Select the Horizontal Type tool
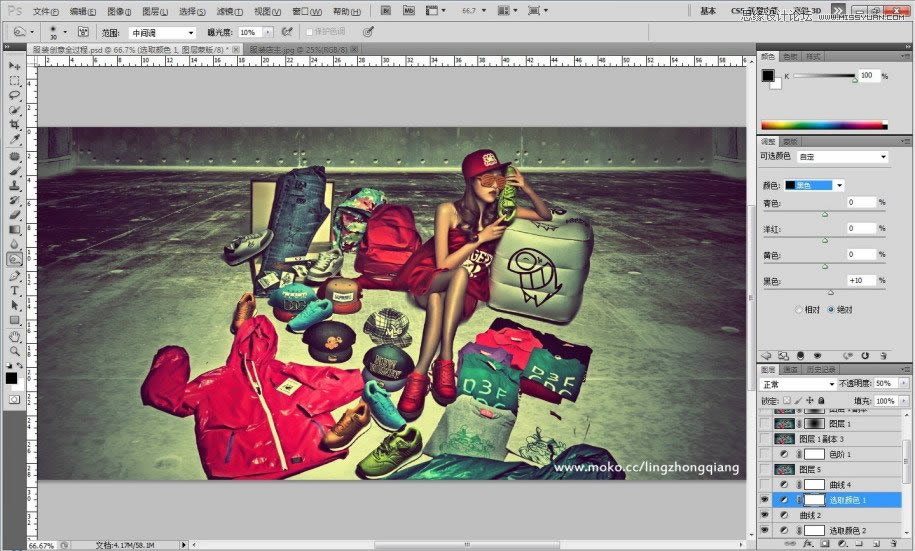This screenshot has width=915, height=551. pos(15,291)
